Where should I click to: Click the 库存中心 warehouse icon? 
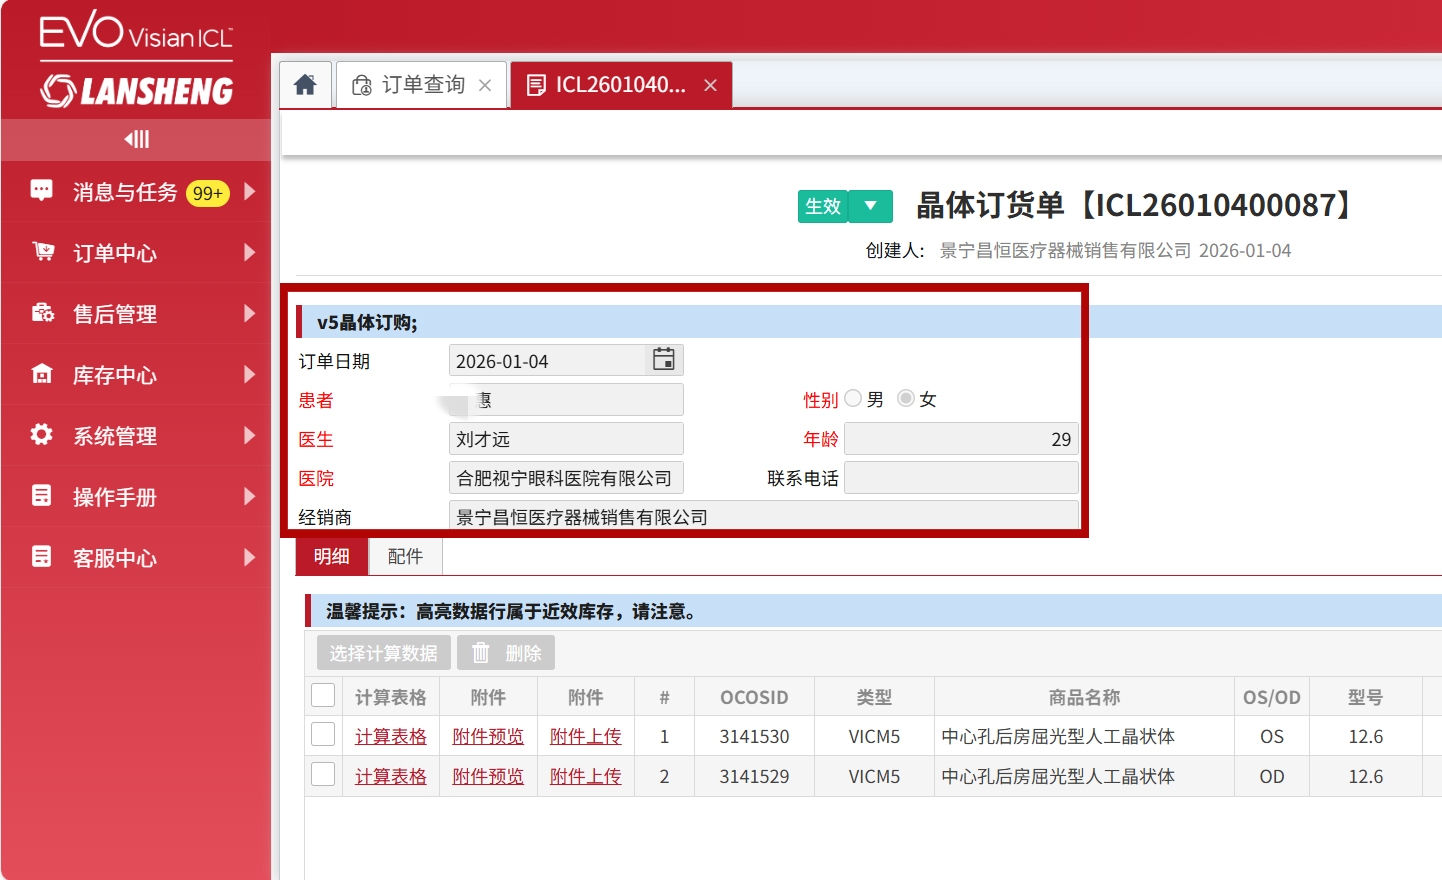tap(42, 374)
